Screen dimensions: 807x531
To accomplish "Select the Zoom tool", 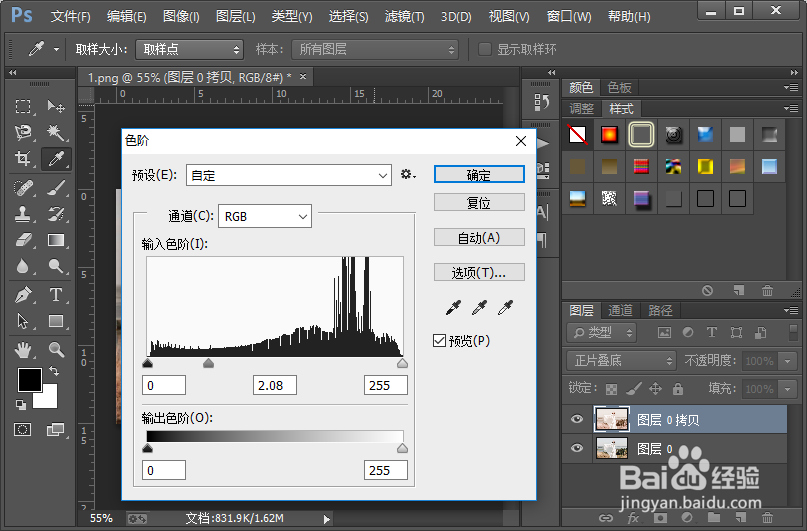I will 56,350.
